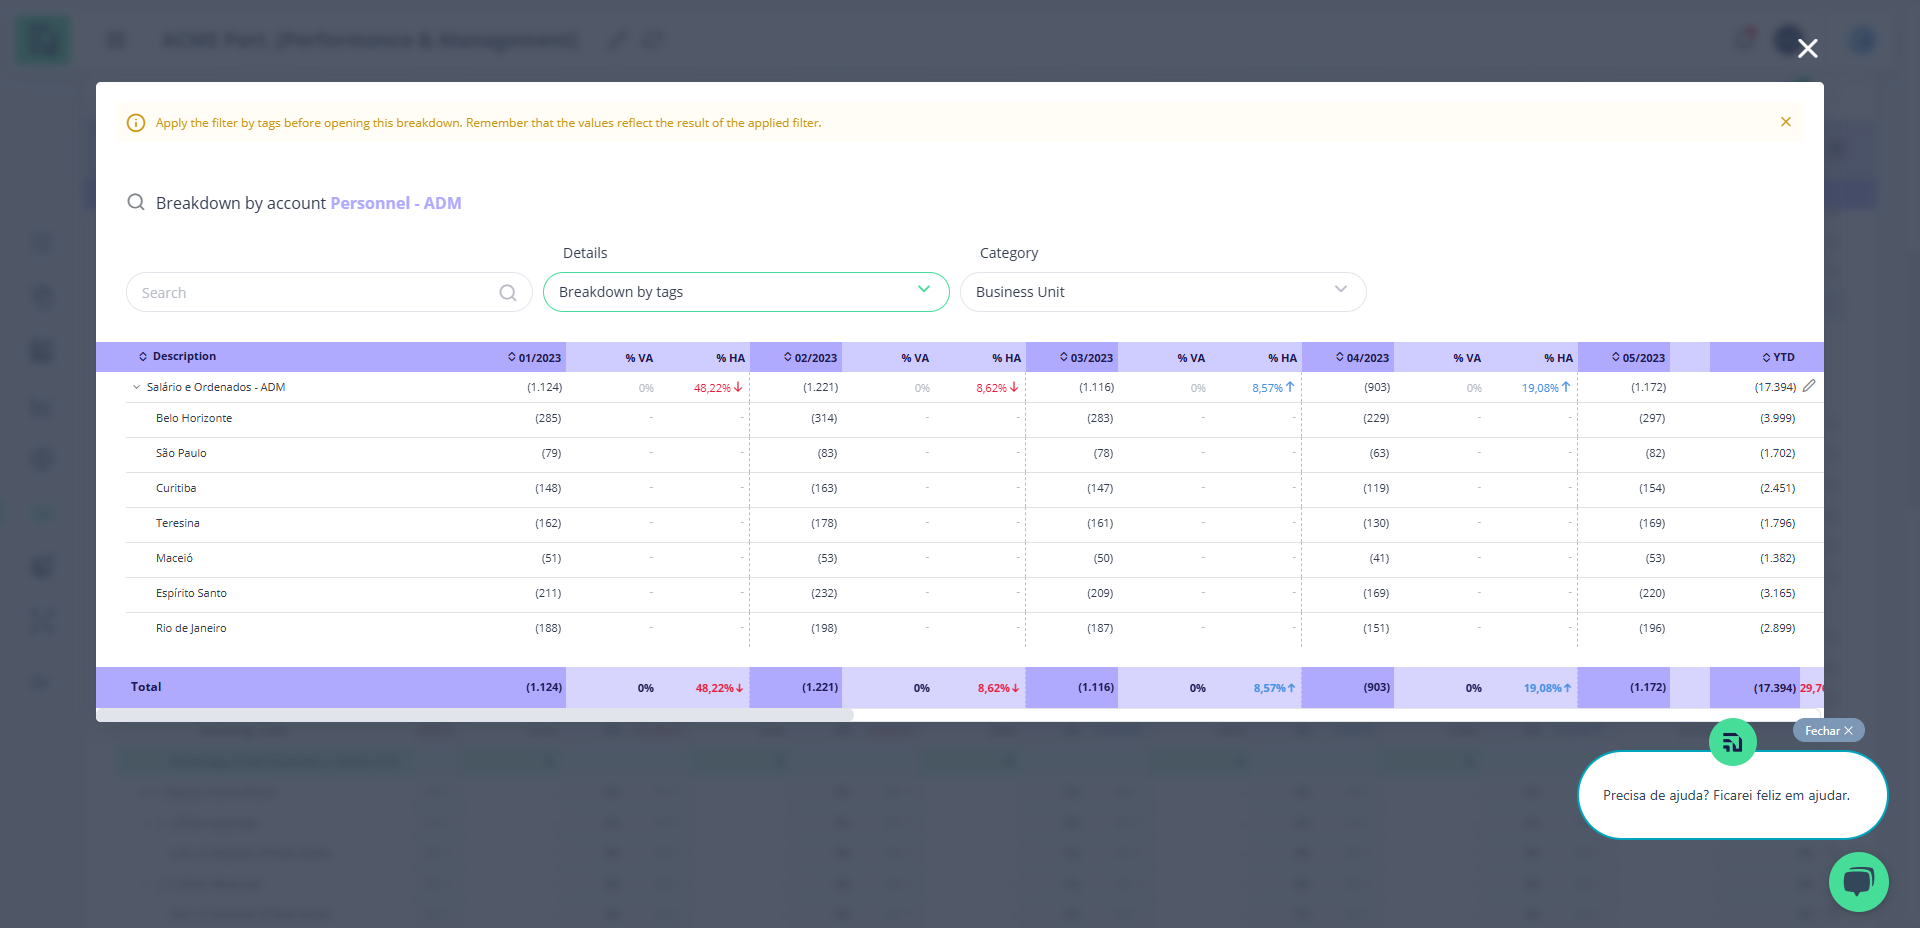This screenshot has height=928, width=1920.
Task: Click the YTD total (17.394) in Total row
Action: pos(1774,688)
